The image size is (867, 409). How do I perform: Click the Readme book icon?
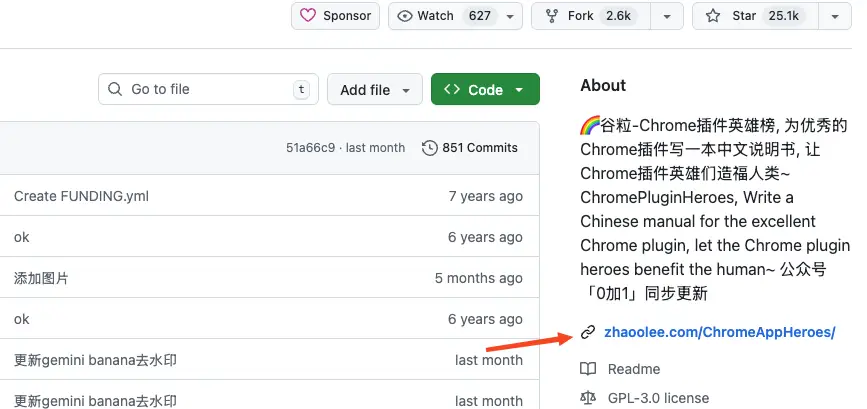coord(588,369)
